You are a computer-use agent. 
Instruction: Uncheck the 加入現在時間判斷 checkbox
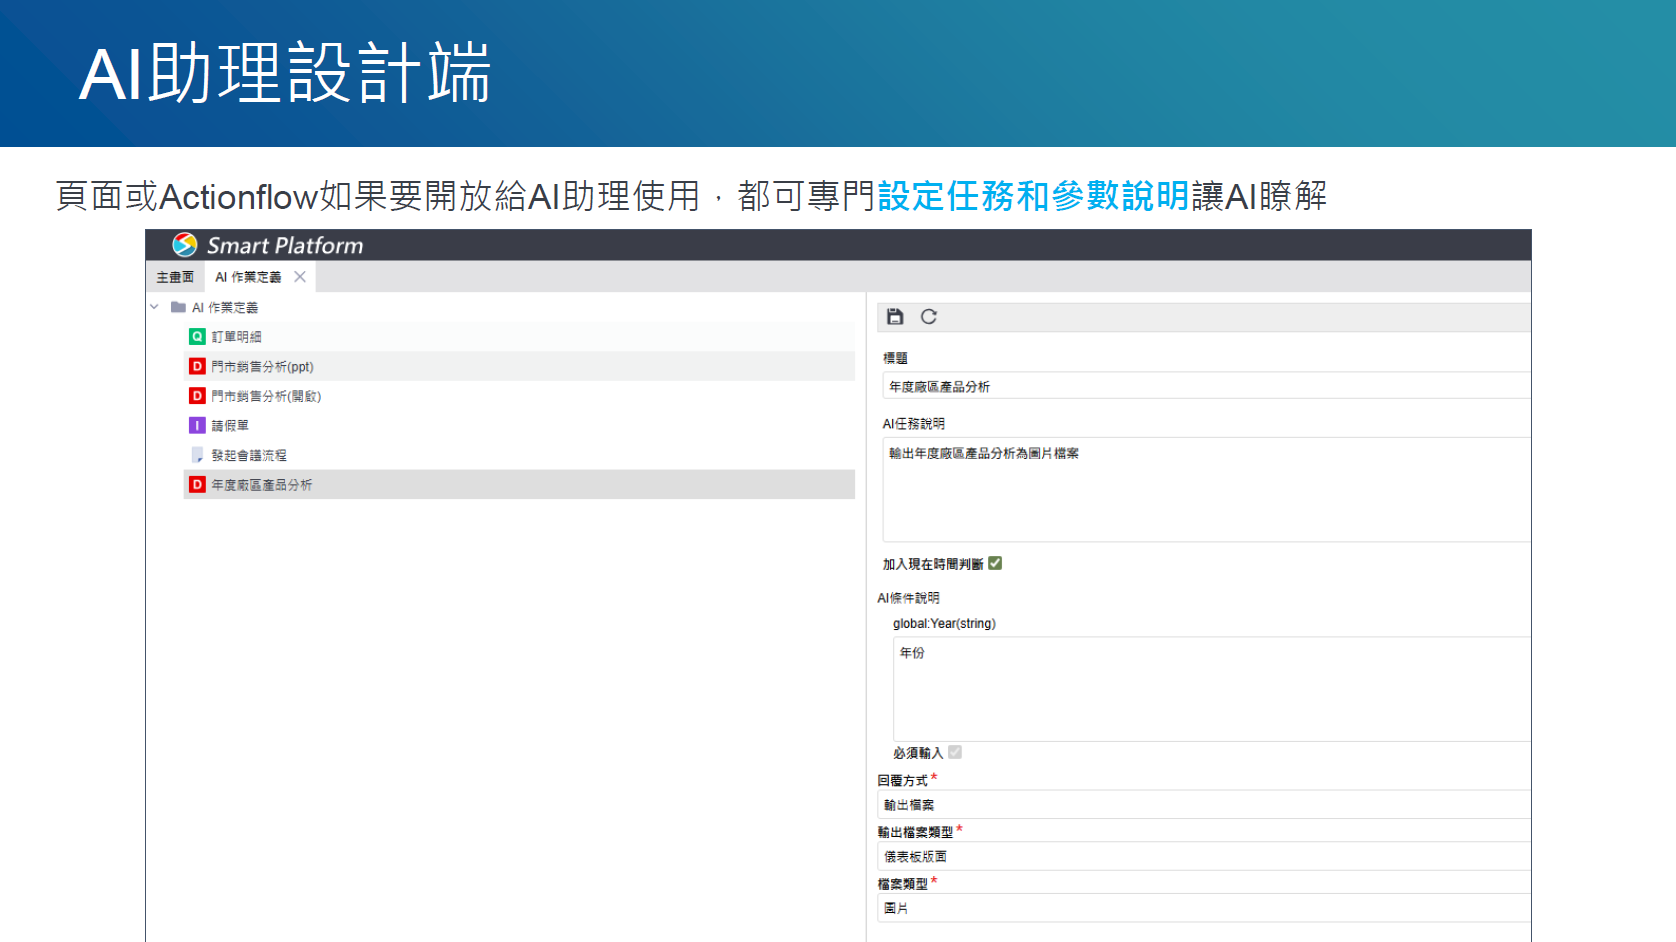994,563
